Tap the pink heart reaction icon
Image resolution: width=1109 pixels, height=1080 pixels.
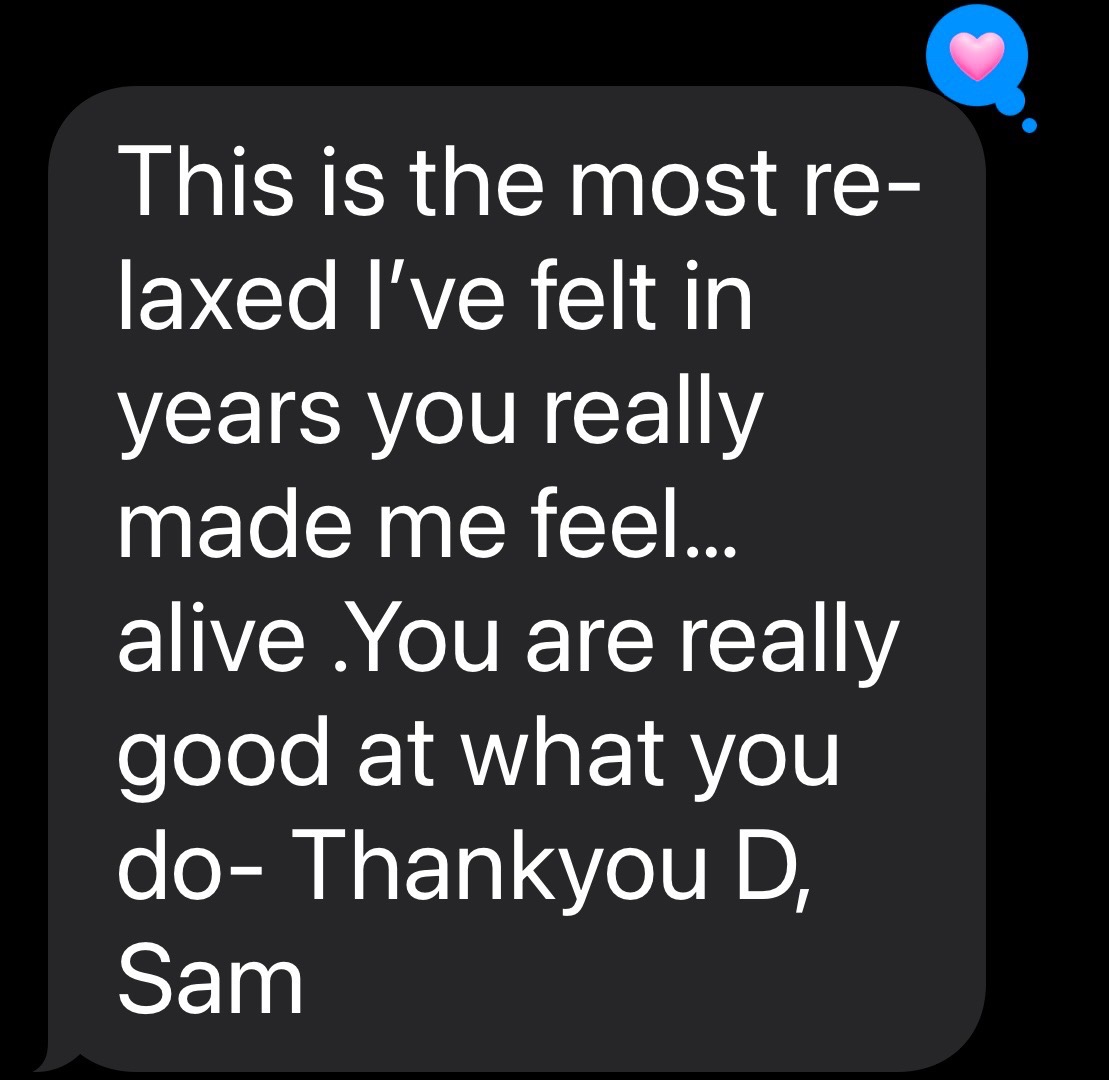point(976,55)
